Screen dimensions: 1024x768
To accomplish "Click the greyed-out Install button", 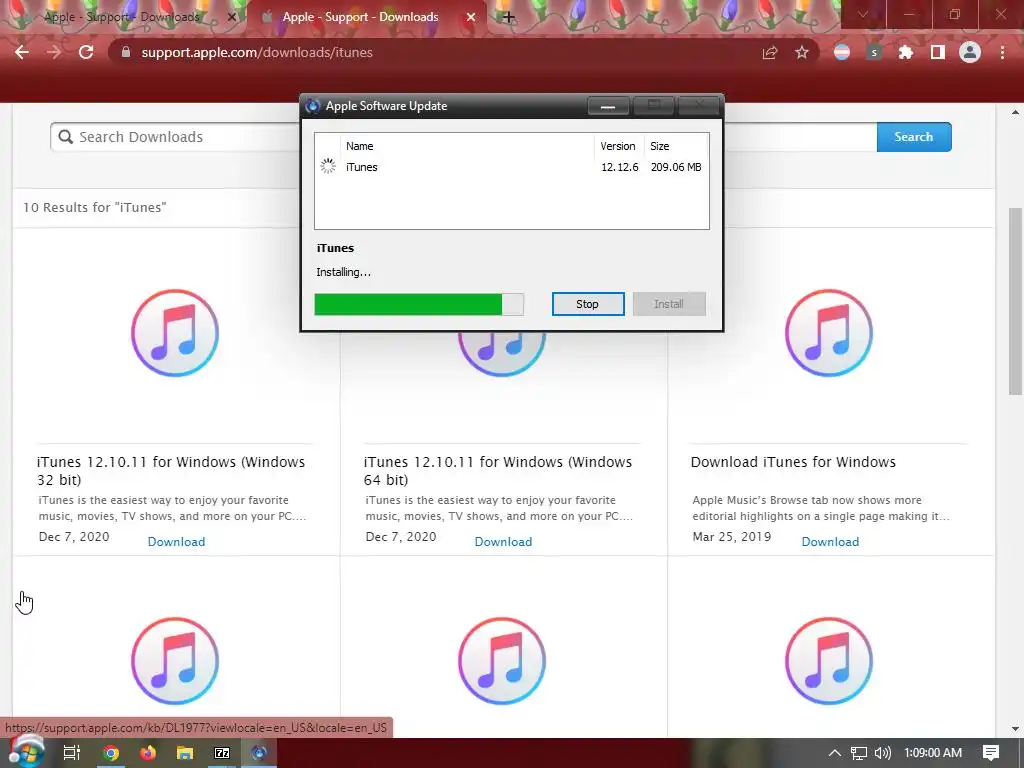I will pos(669,304).
